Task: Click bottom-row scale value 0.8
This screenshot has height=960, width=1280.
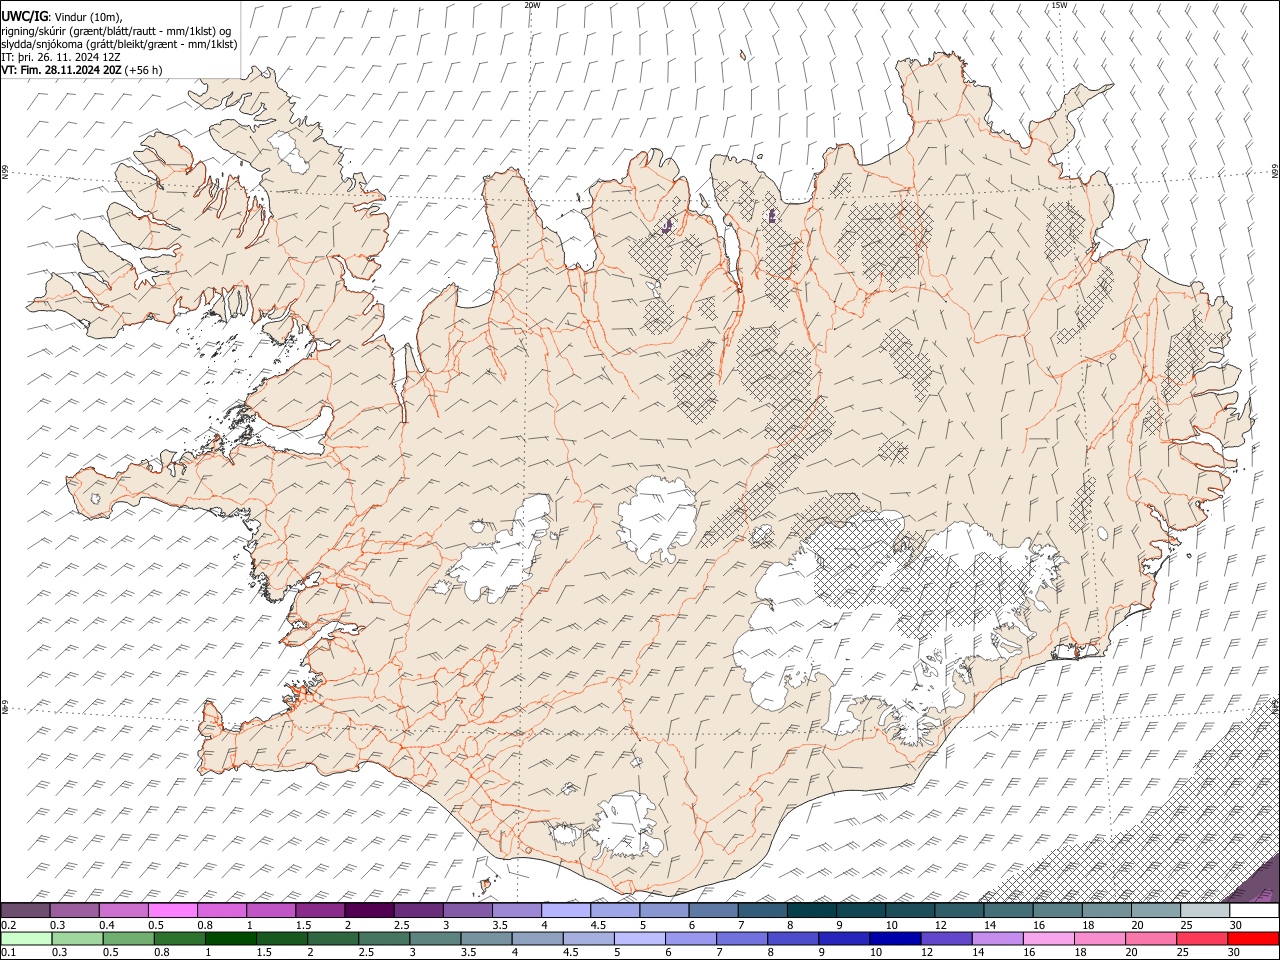Action: 162,952
